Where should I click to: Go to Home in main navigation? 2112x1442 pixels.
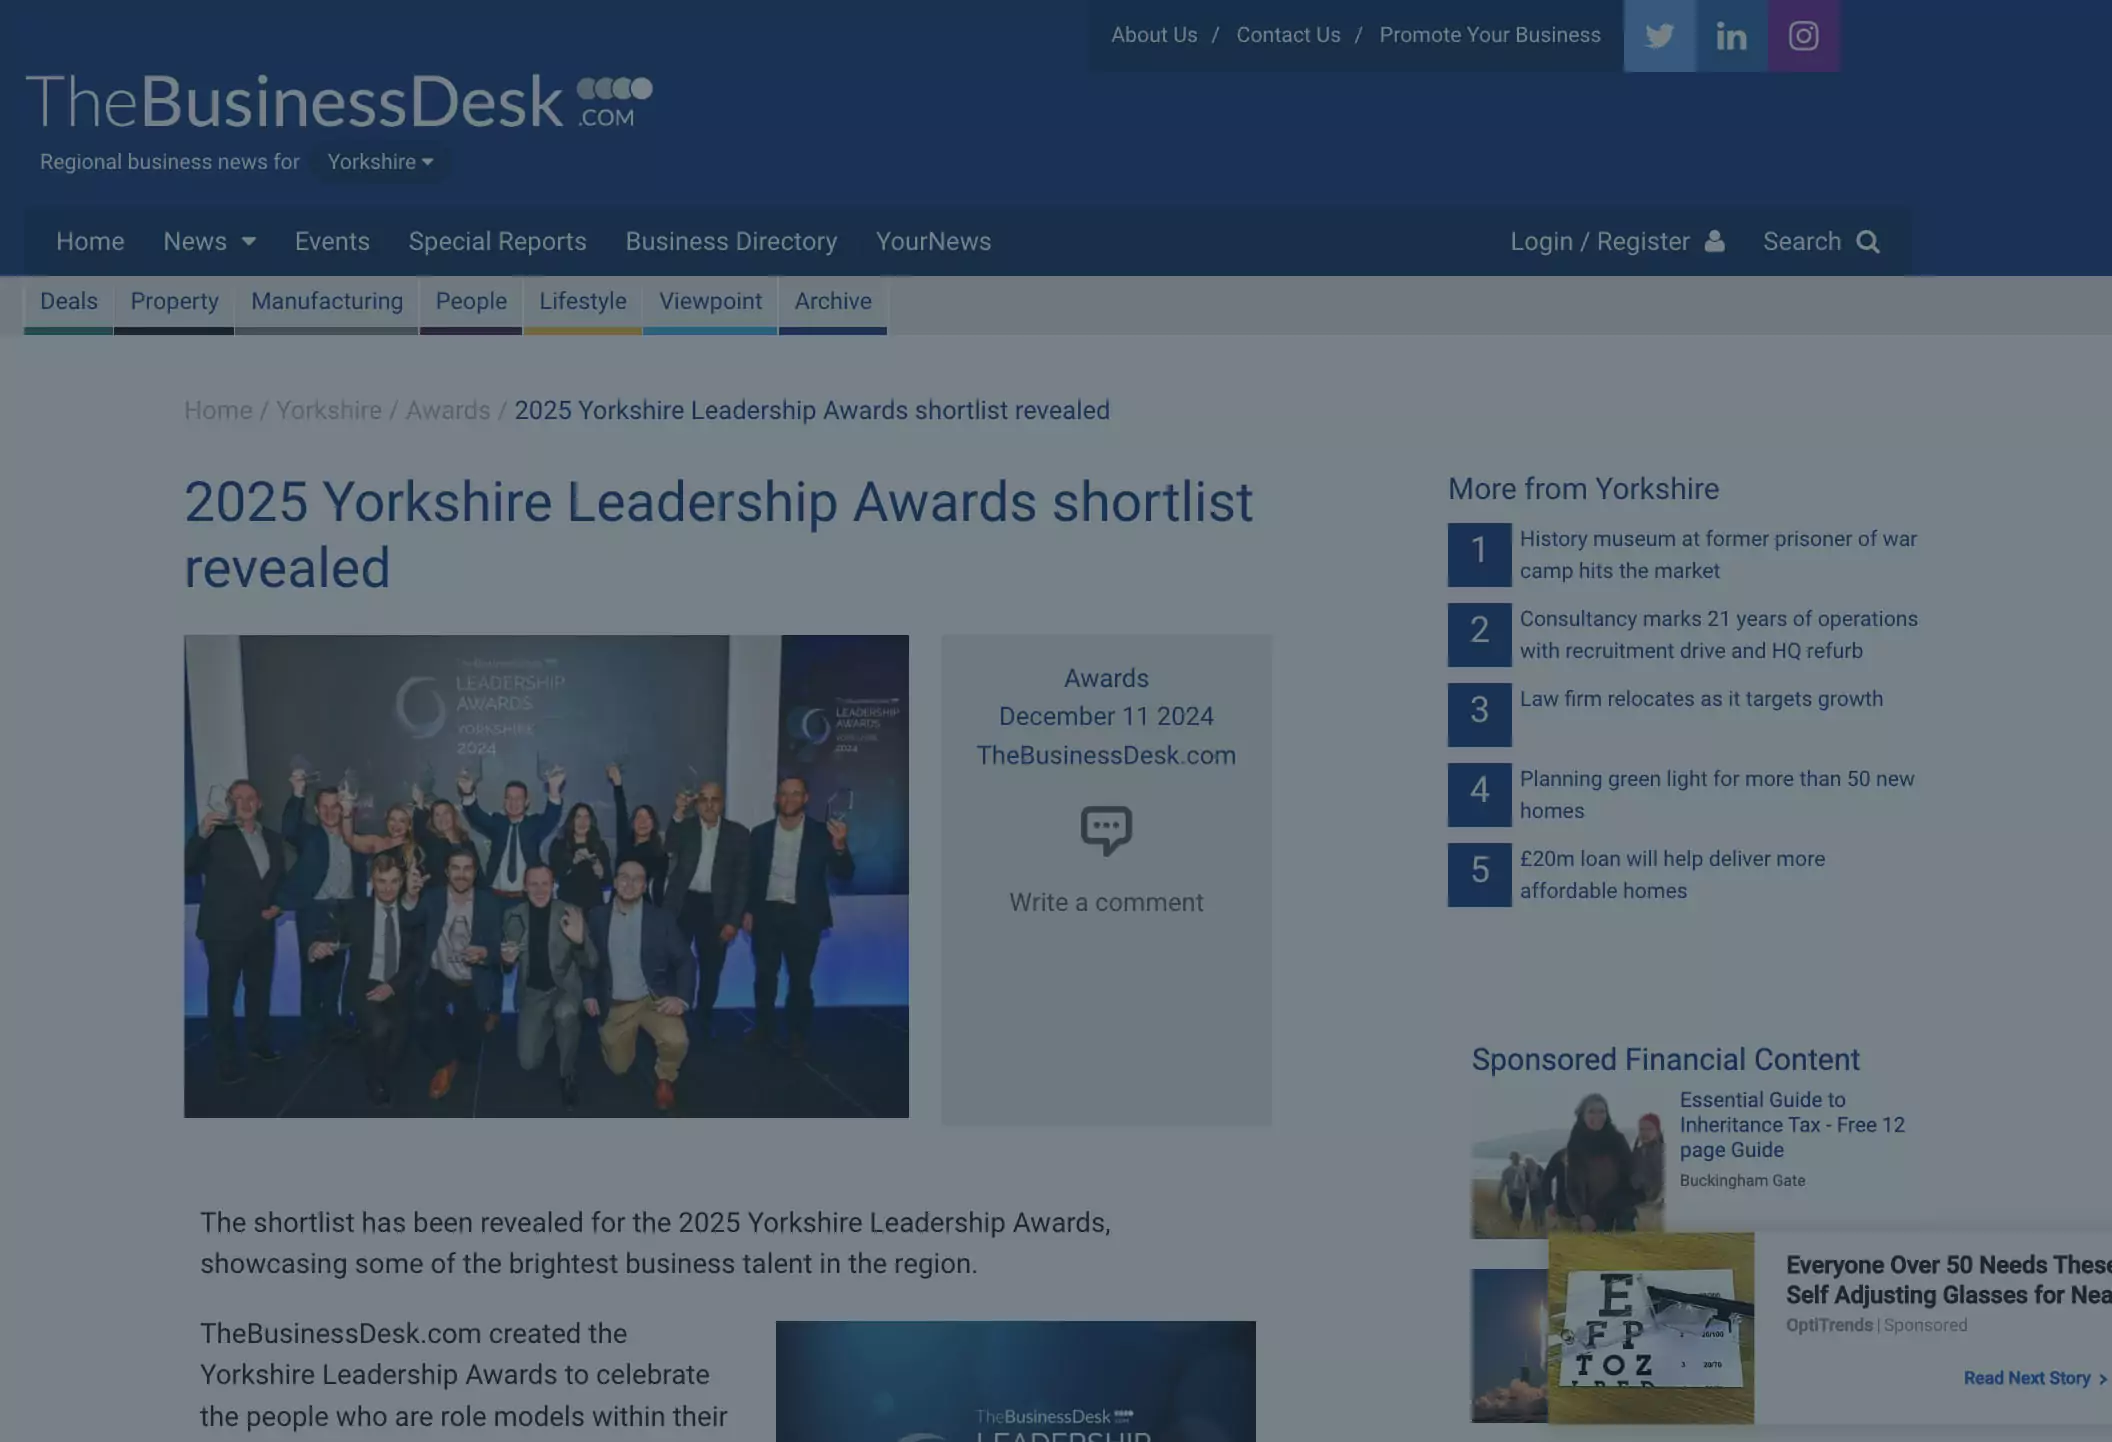(x=90, y=241)
